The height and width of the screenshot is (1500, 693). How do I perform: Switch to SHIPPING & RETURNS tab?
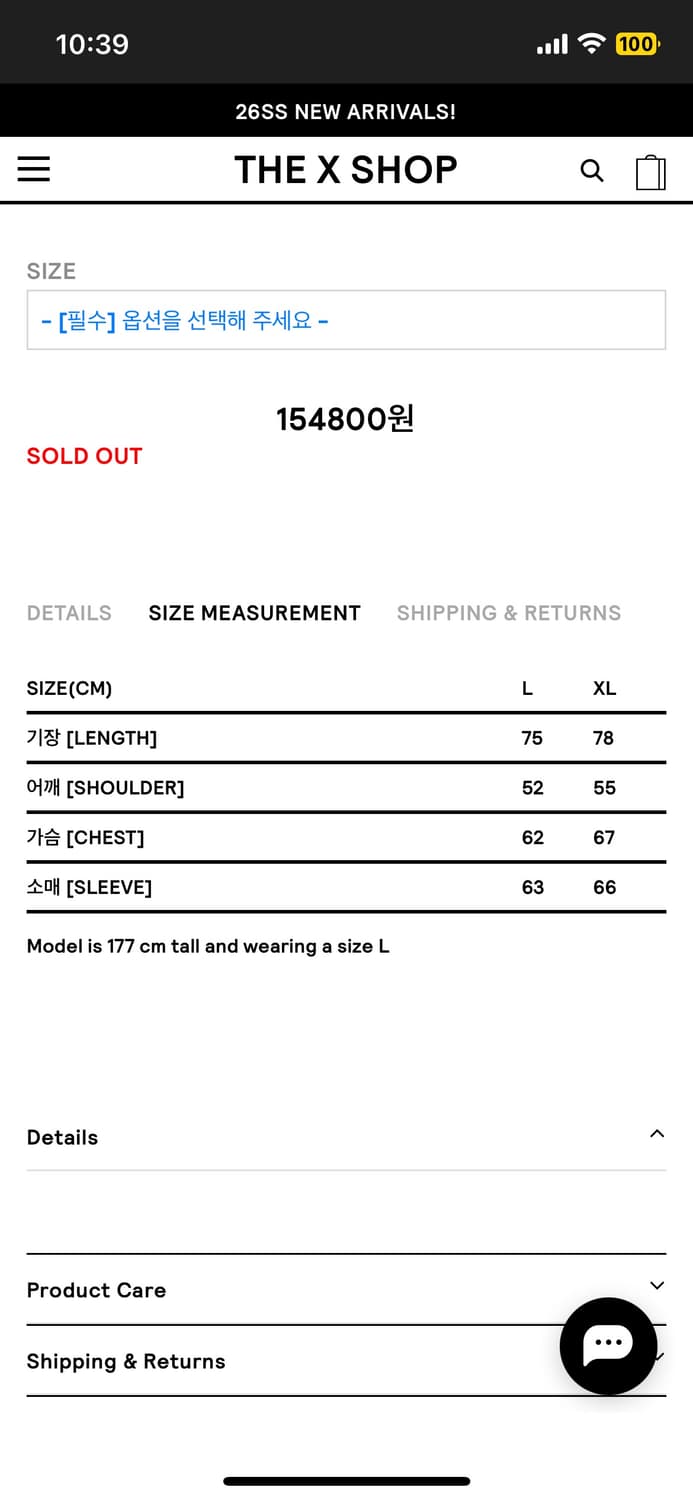[508, 613]
